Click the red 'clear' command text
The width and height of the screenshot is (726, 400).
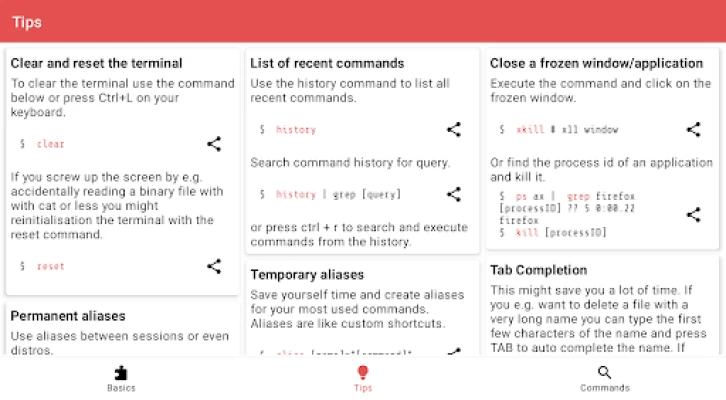[x=50, y=145]
